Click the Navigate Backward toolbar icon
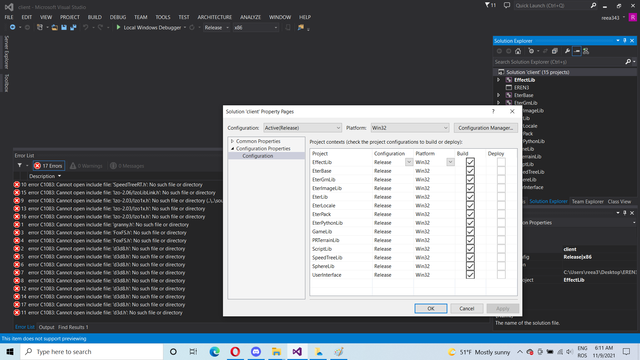The height and width of the screenshot is (360, 640). click(13, 27)
